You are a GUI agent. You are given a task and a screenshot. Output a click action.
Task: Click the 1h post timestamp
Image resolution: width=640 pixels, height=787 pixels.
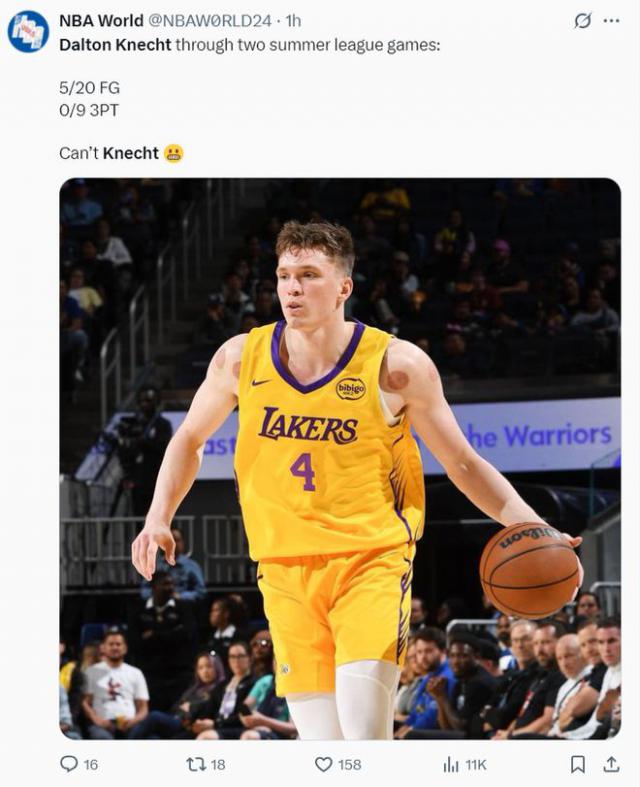pos(292,20)
